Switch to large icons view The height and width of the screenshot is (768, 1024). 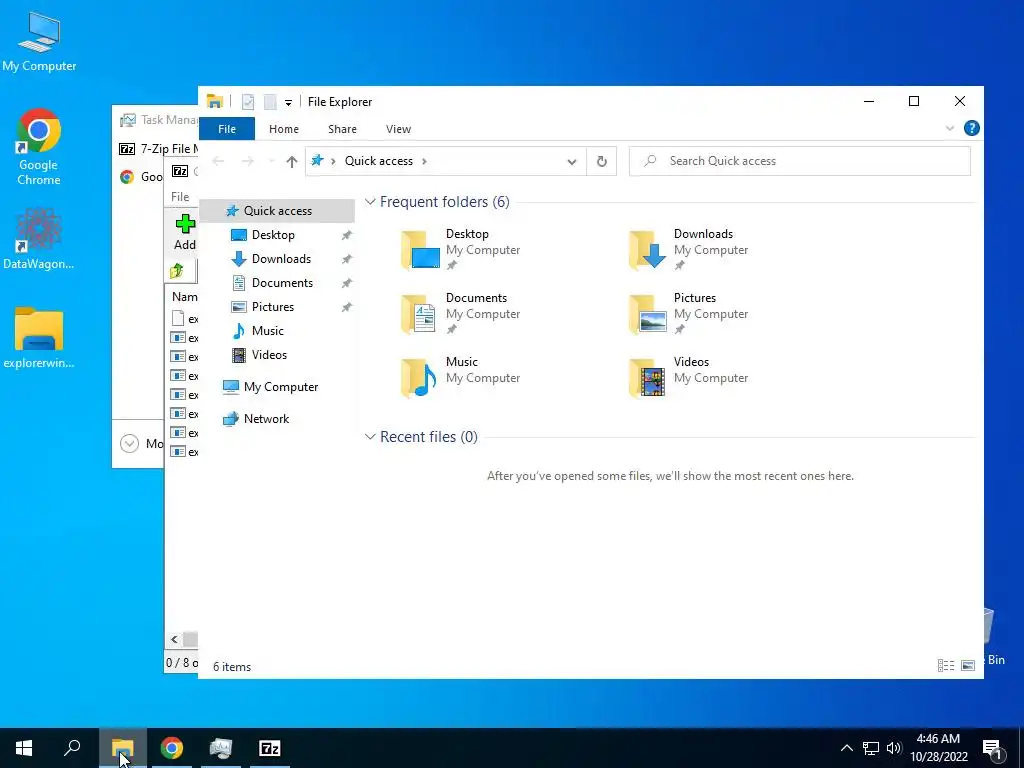(968, 665)
